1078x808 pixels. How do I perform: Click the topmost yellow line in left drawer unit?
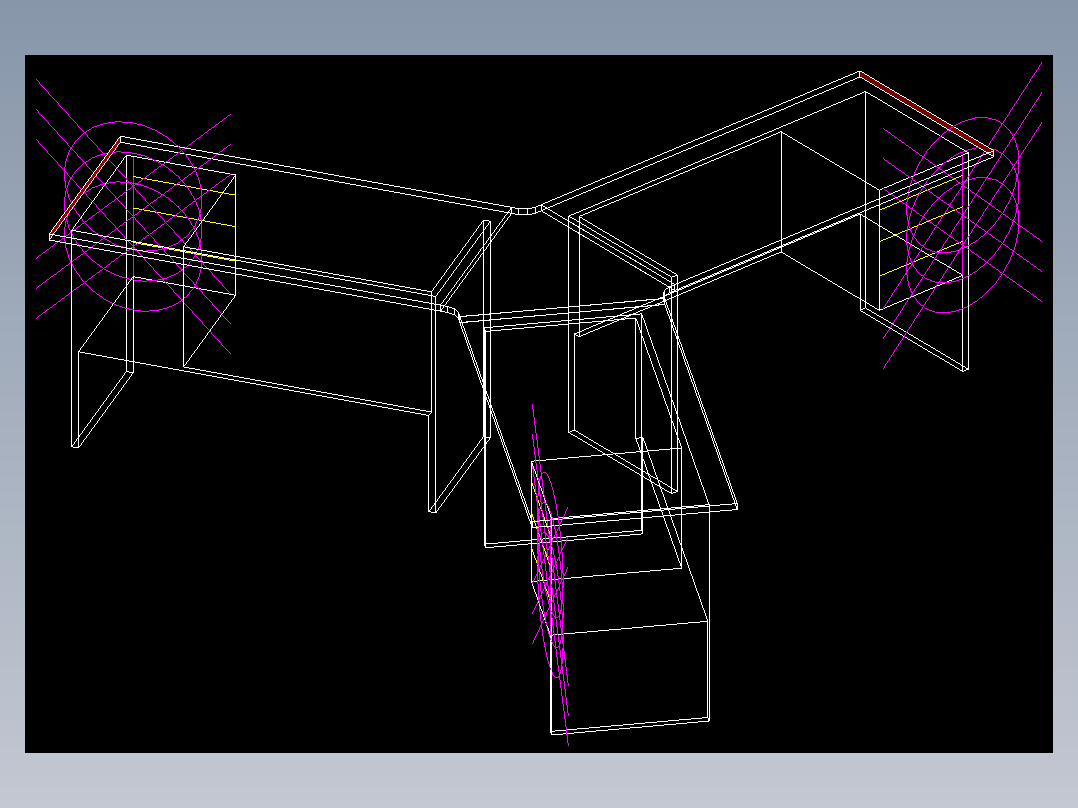[184, 186]
